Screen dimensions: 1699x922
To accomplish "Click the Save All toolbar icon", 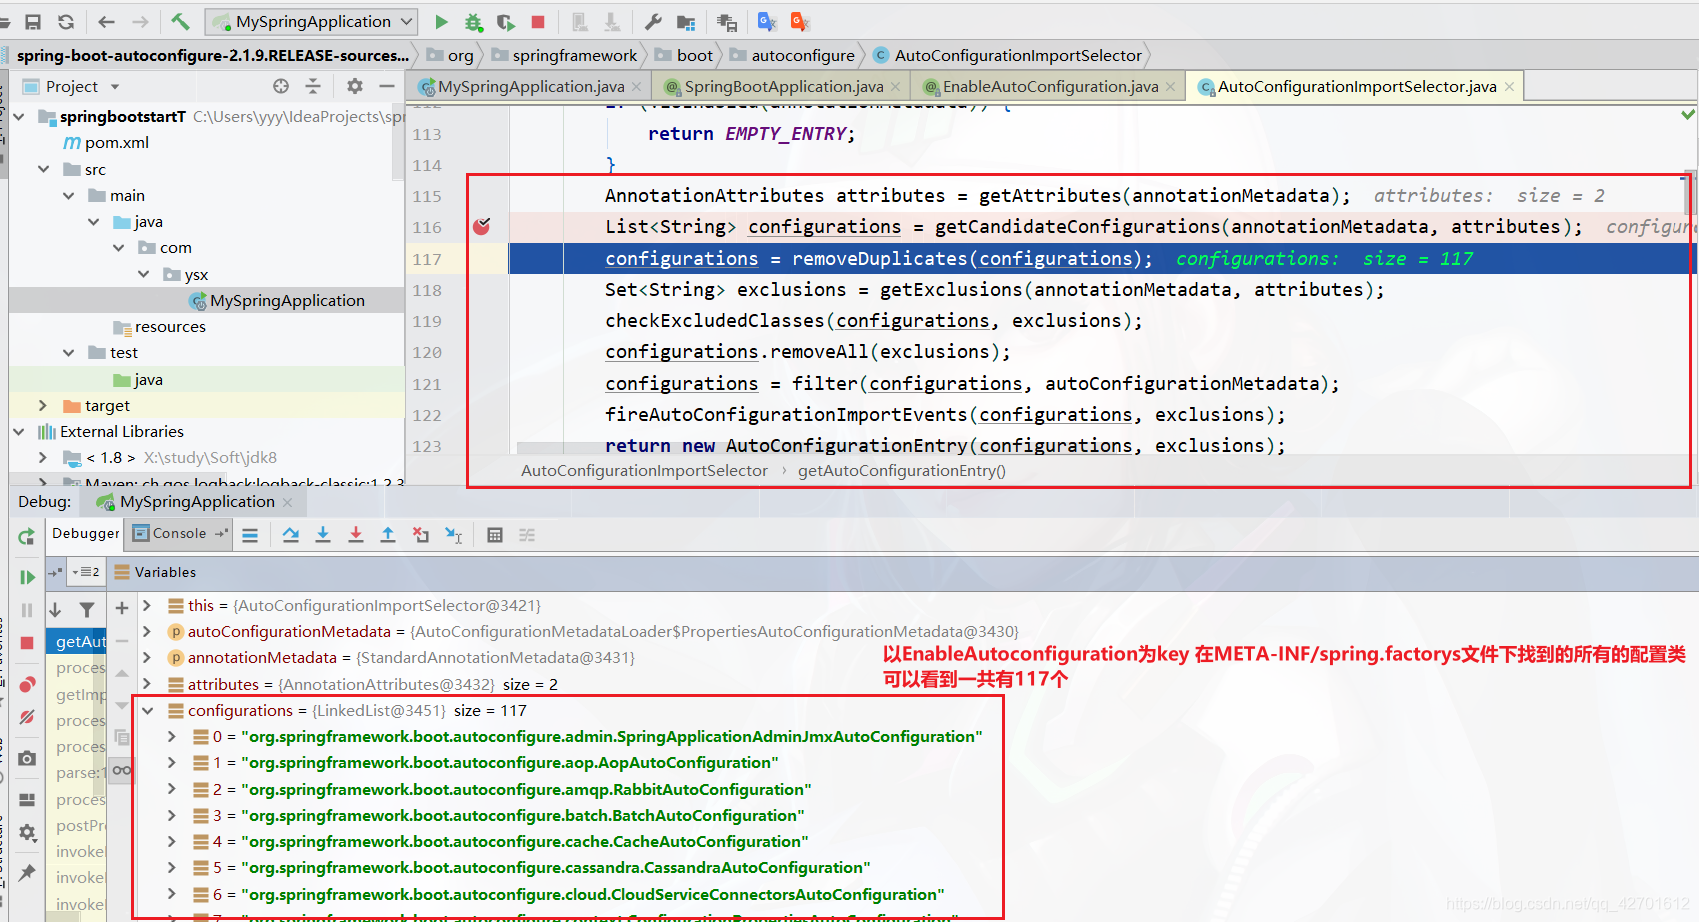I will pos(33,22).
